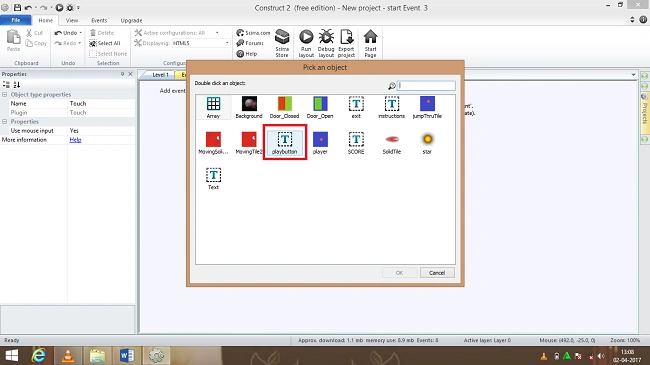
Task: Click Scirra.com in the ribbon
Action: point(253,33)
